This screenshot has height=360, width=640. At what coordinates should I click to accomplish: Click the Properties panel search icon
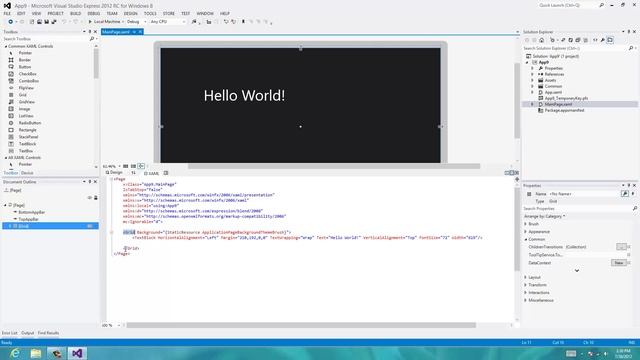[x=635, y=209]
